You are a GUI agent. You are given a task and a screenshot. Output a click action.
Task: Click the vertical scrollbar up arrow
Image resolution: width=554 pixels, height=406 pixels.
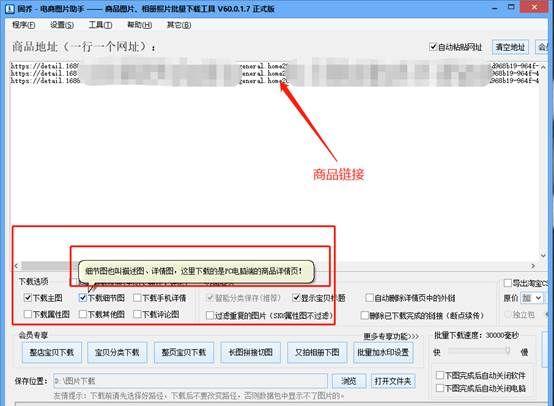543,66
